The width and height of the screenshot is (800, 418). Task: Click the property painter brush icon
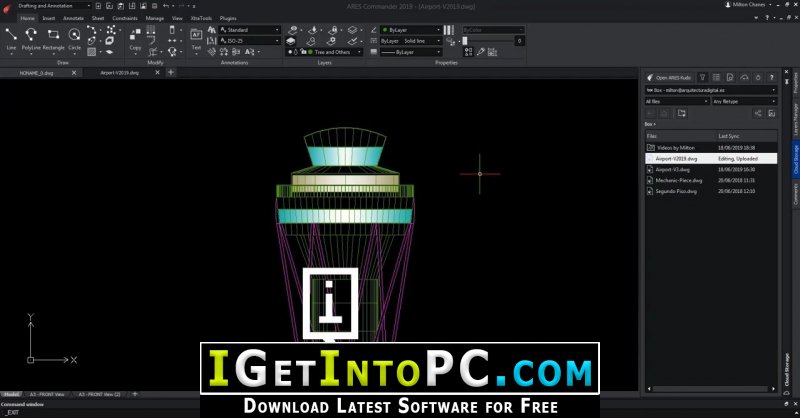[481, 52]
